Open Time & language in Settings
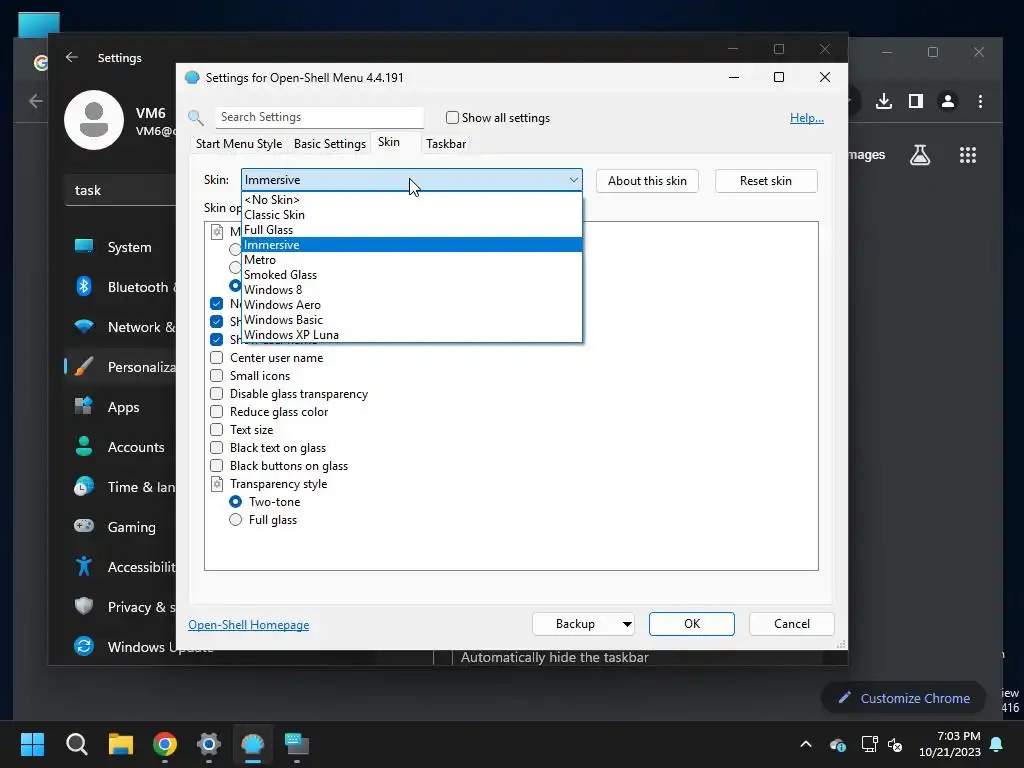Screen dimensions: 1024x768 pyautogui.click(x=120, y=487)
